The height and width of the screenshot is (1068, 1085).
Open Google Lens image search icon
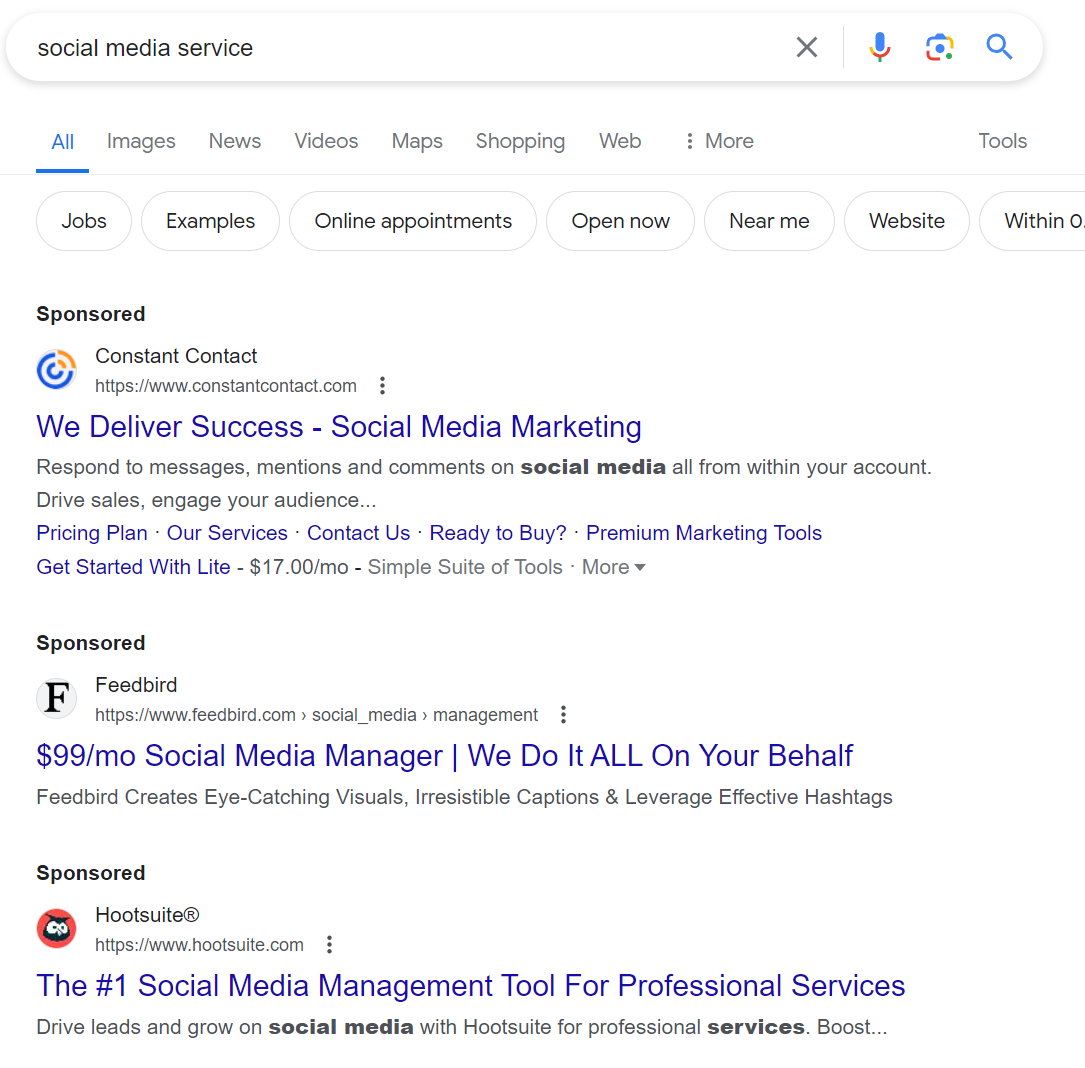pyautogui.click(x=939, y=47)
